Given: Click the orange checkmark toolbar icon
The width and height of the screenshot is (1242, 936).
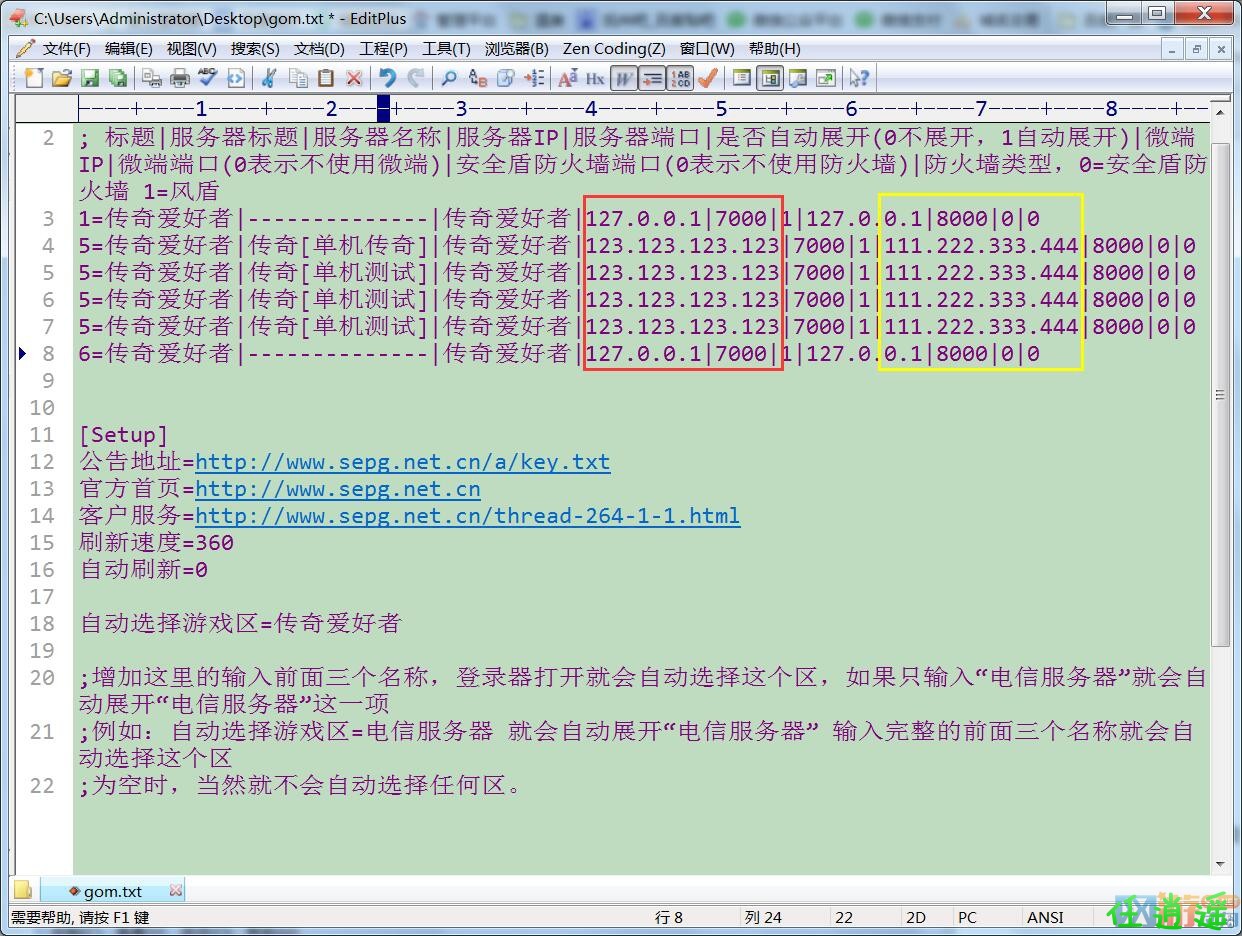Looking at the screenshot, I should tap(708, 78).
